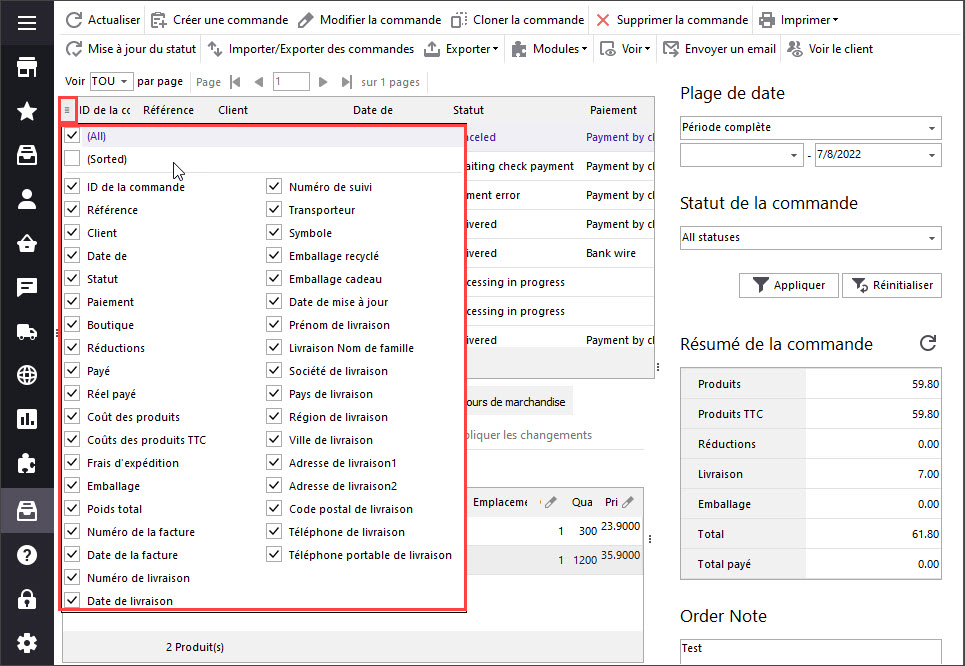This screenshot has width=965, height=666.
Task: Click Envoyer un email in toolbar
Action: pos(719,49)
